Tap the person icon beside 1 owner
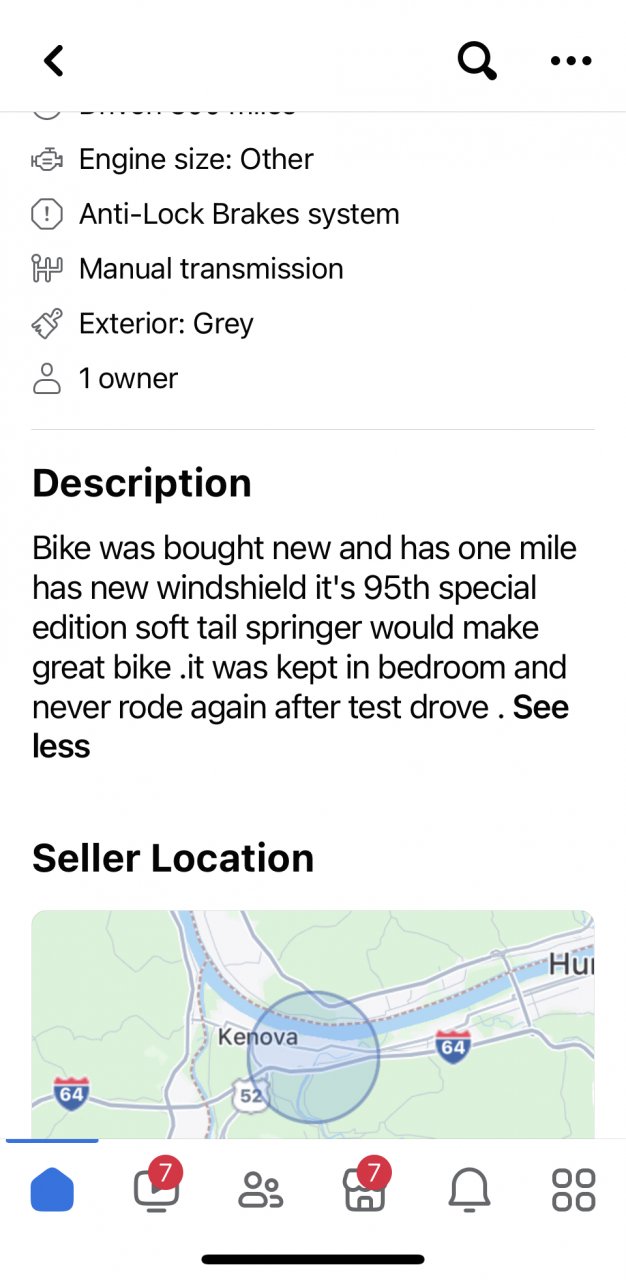Screen dimensions: 626x1280 point(47,379)
